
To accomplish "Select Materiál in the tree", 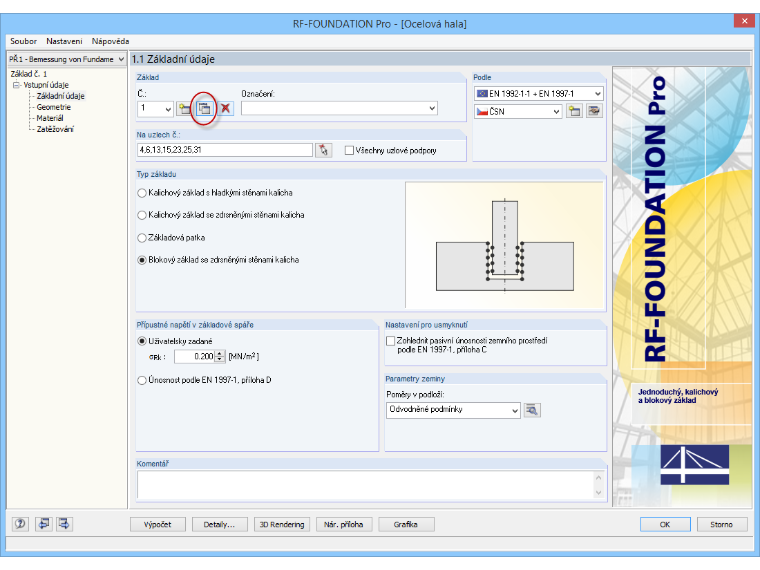I will pos(50,118).
